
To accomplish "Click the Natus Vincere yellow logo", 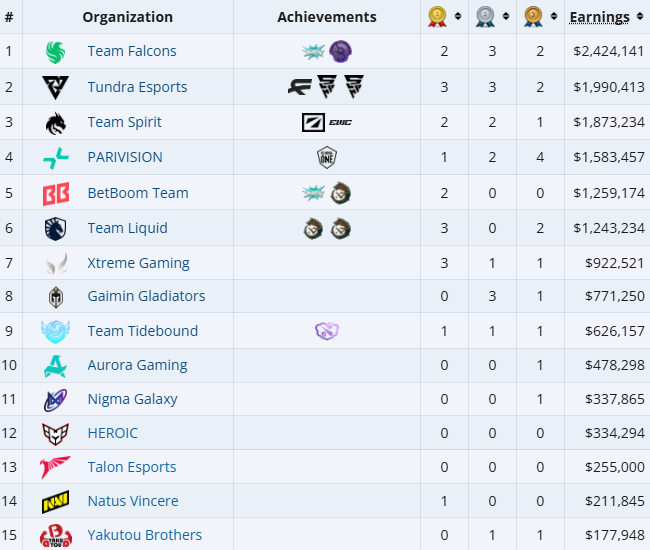I will coord(55,502).
